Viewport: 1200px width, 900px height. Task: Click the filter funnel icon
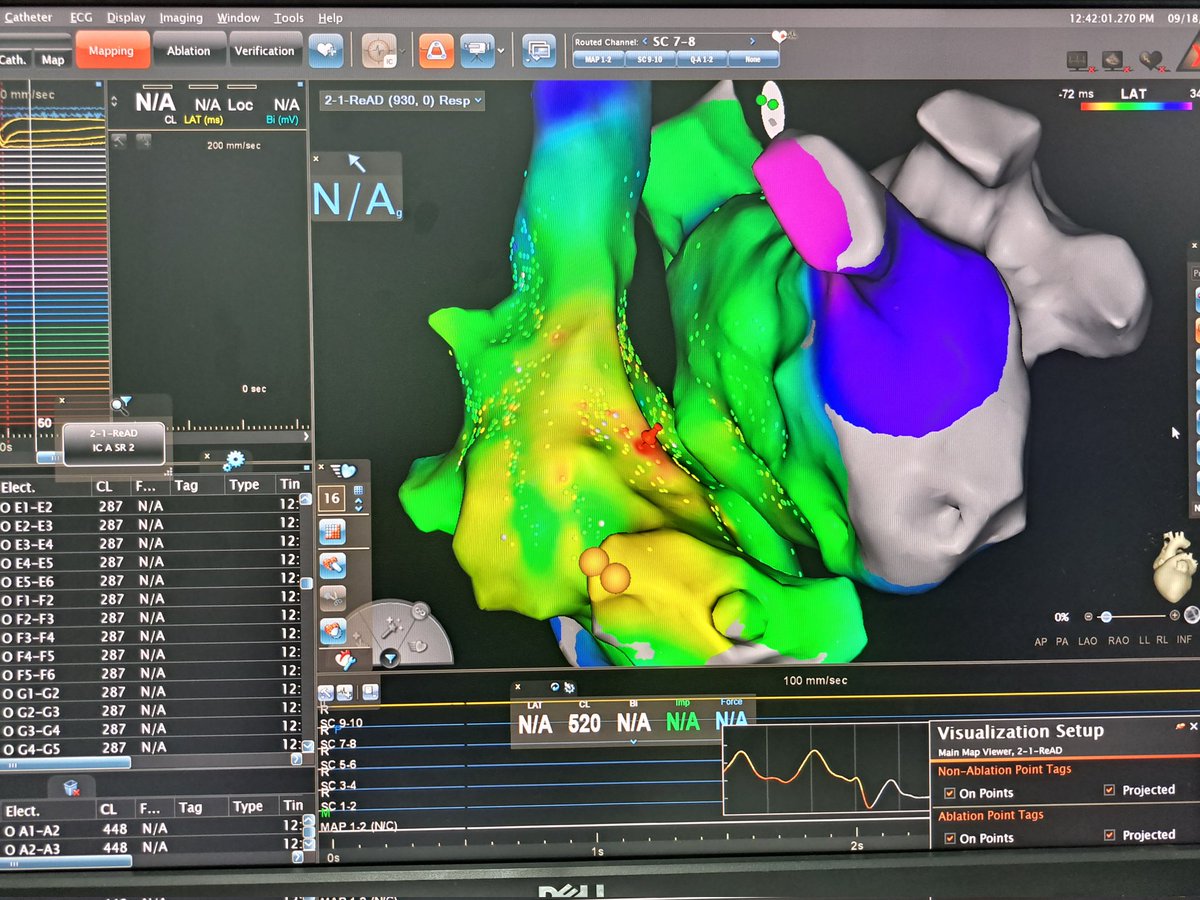pyautogui.click(x=390, y=657)
